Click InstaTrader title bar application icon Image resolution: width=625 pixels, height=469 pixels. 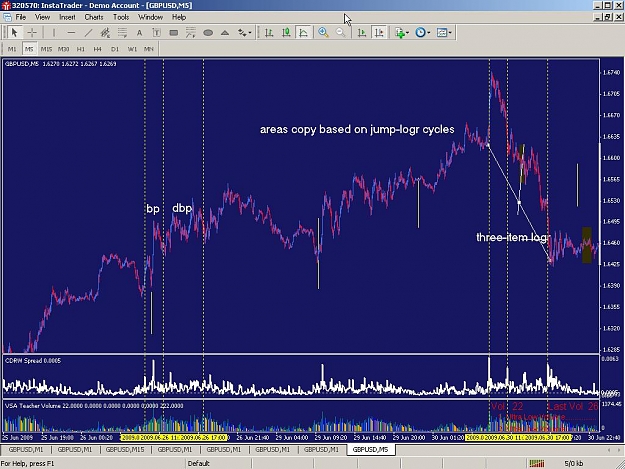tap(6, 5)
